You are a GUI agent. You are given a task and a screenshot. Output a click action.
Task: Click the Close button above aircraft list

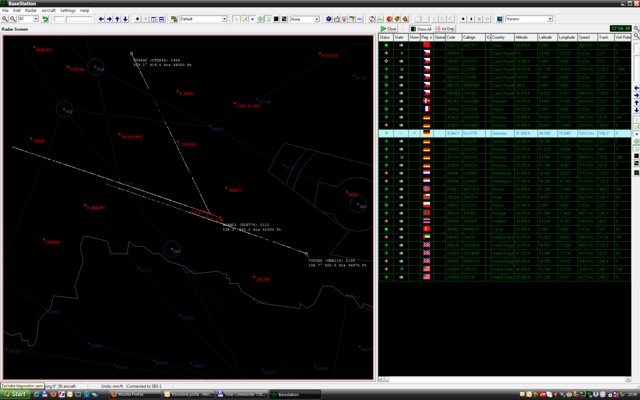[x=389, y=29]
